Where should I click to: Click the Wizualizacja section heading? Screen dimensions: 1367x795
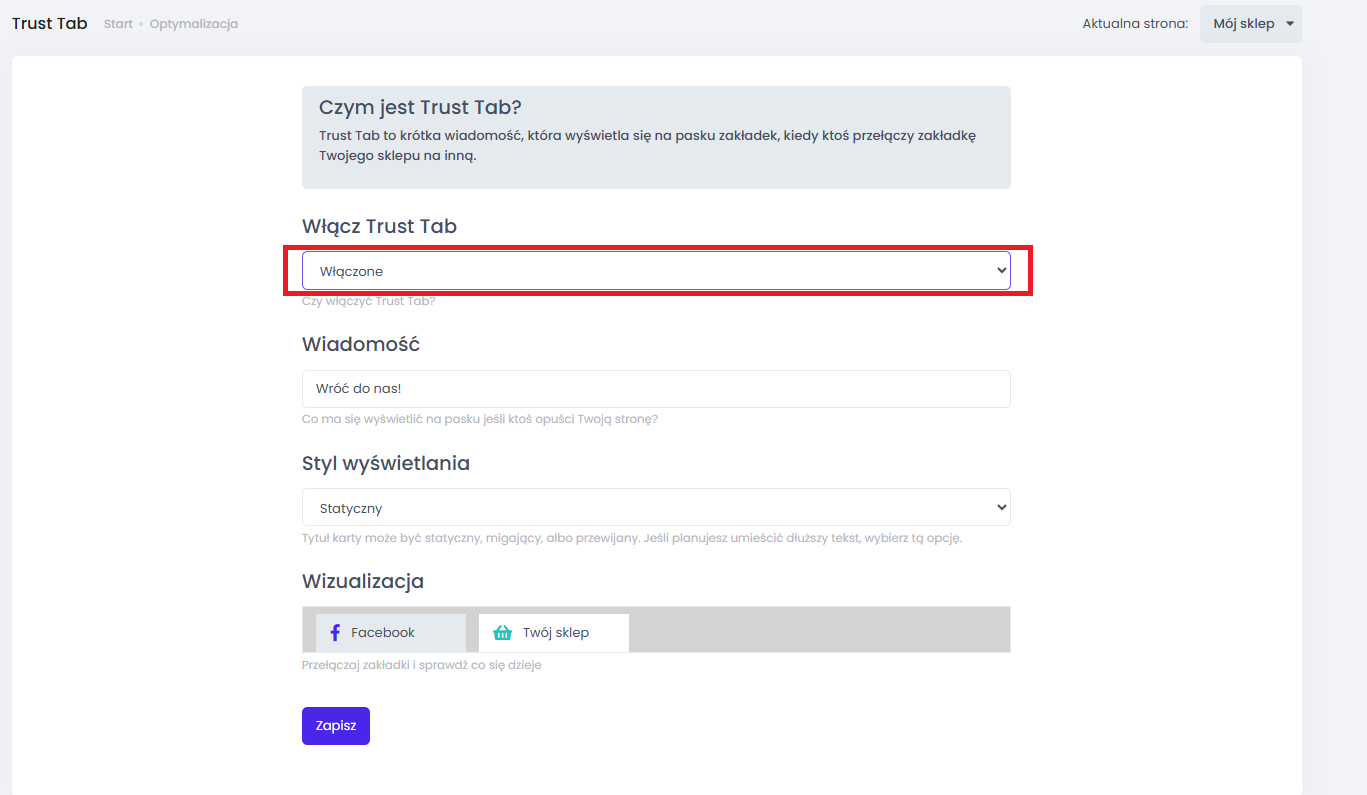[363, 581]
